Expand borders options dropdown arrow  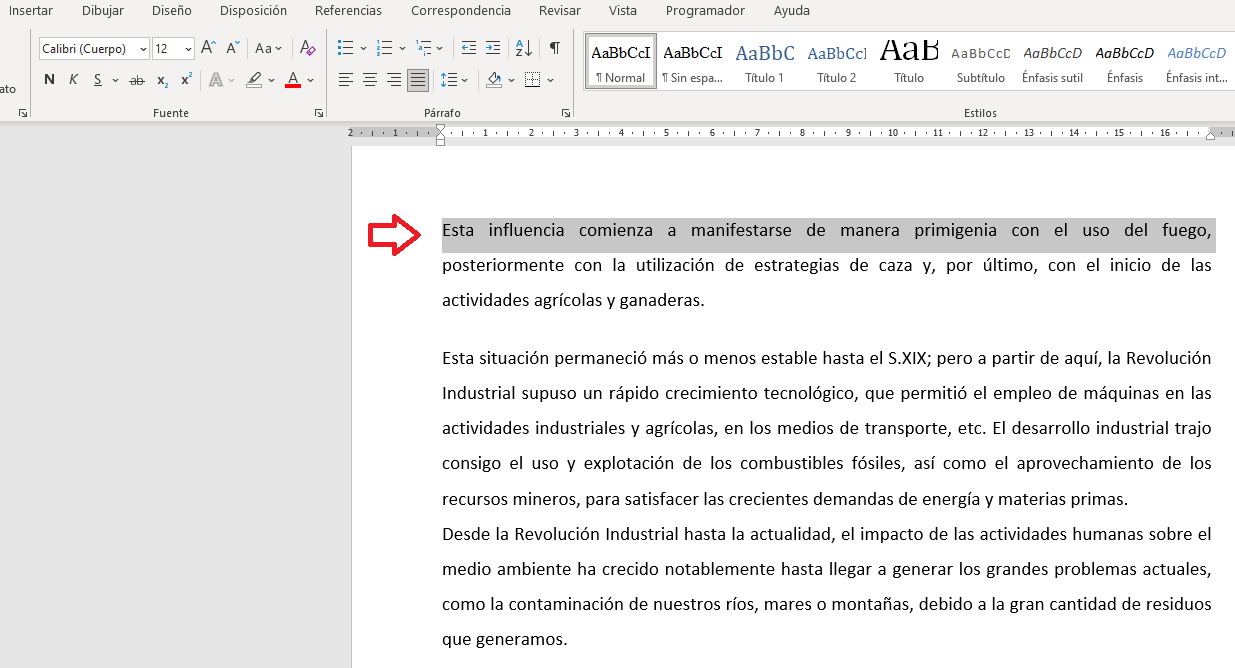tap(550, 80)
